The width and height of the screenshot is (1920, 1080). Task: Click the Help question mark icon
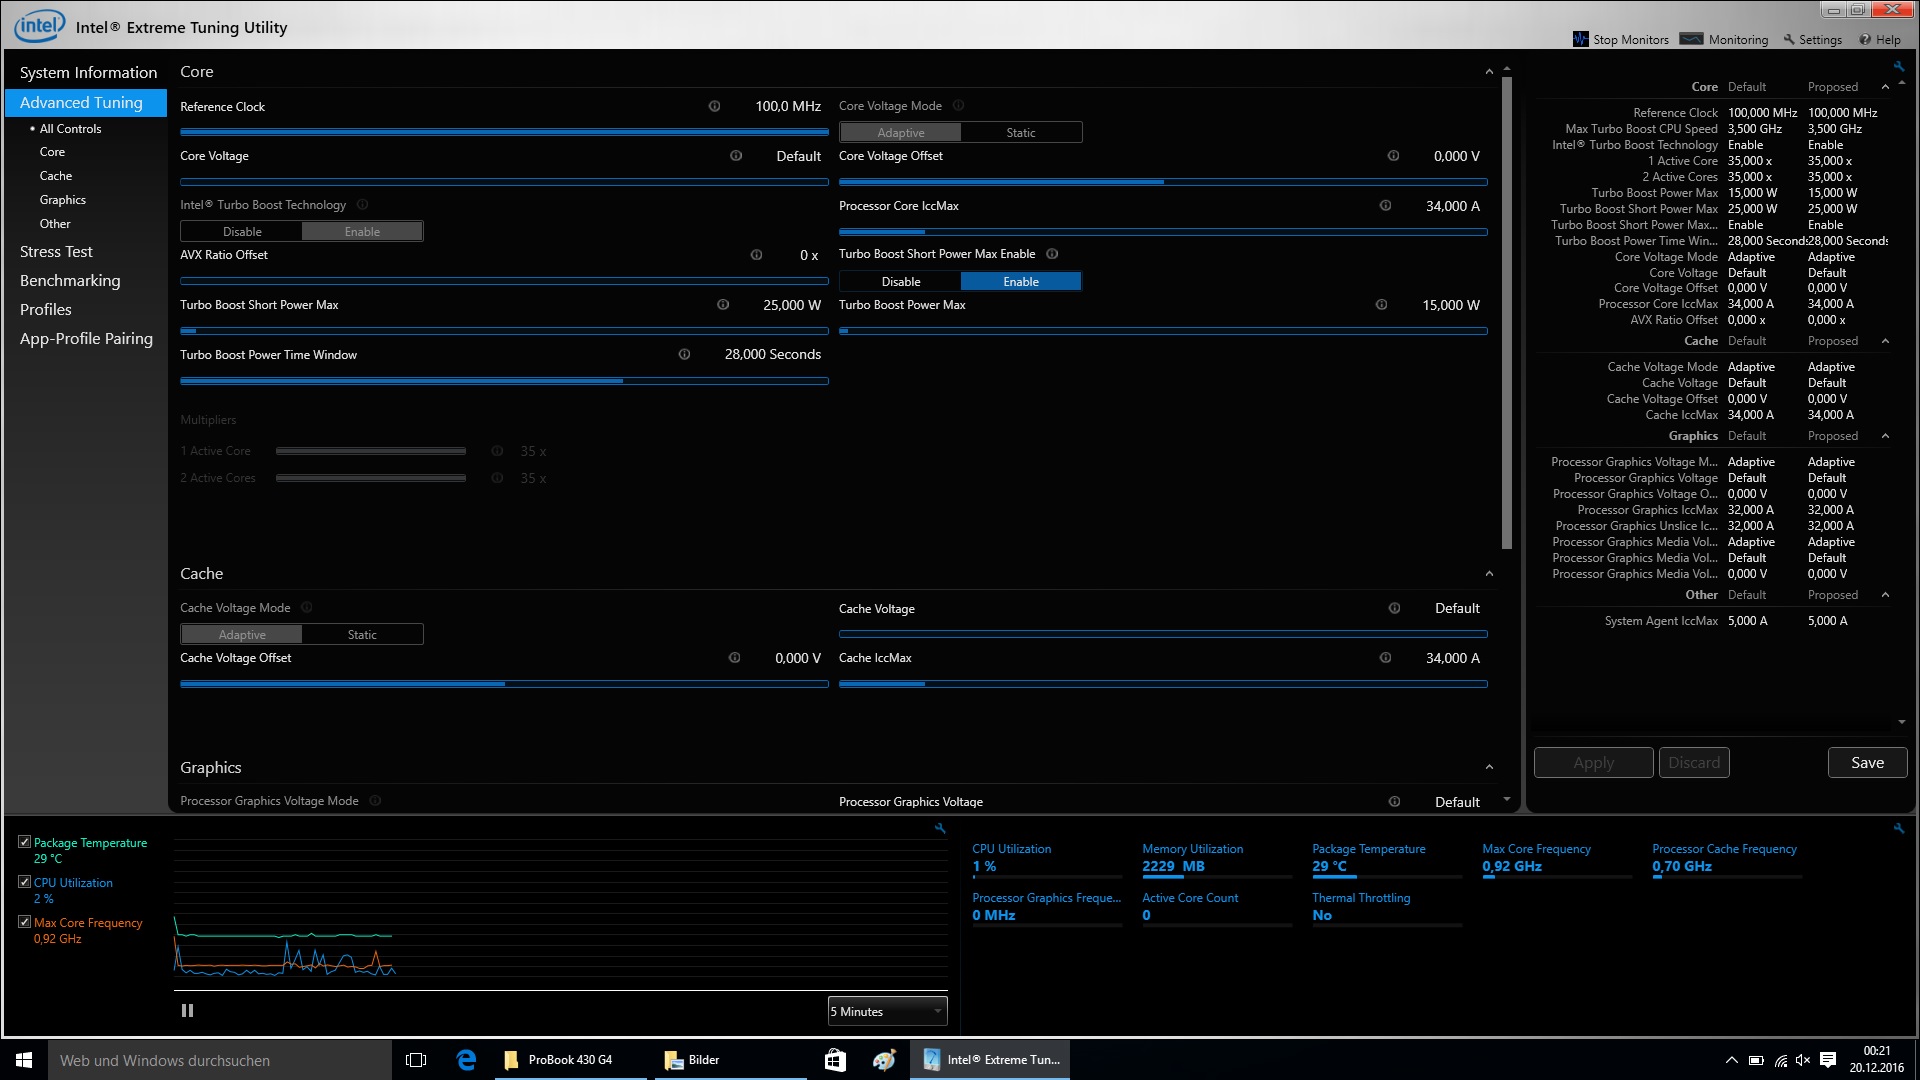[x=1865, y=40]
